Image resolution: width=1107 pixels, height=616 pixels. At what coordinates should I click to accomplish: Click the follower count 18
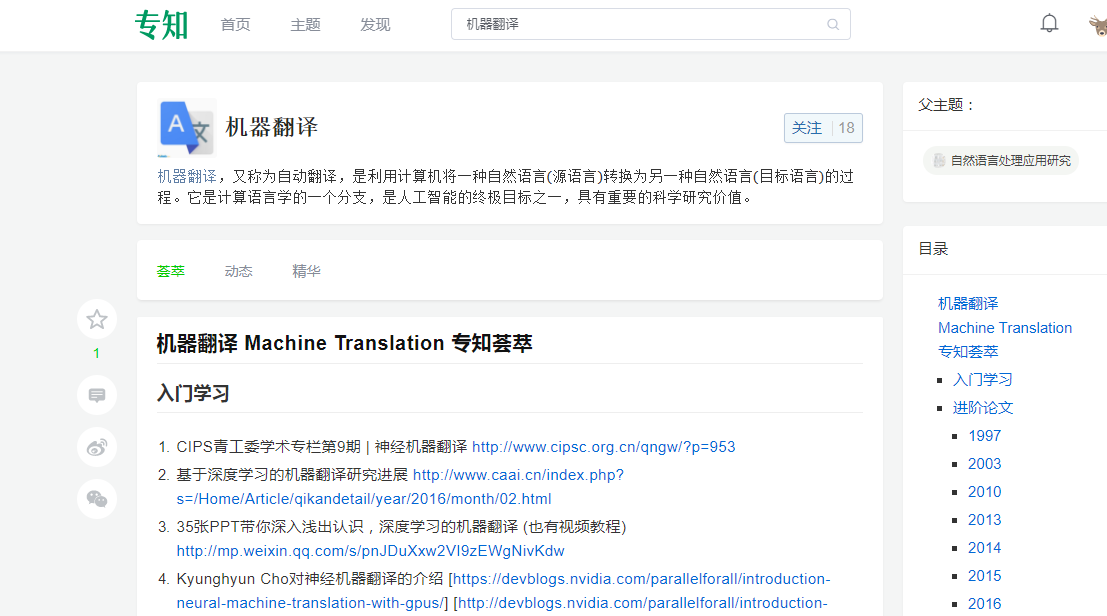tap(845, 127)
